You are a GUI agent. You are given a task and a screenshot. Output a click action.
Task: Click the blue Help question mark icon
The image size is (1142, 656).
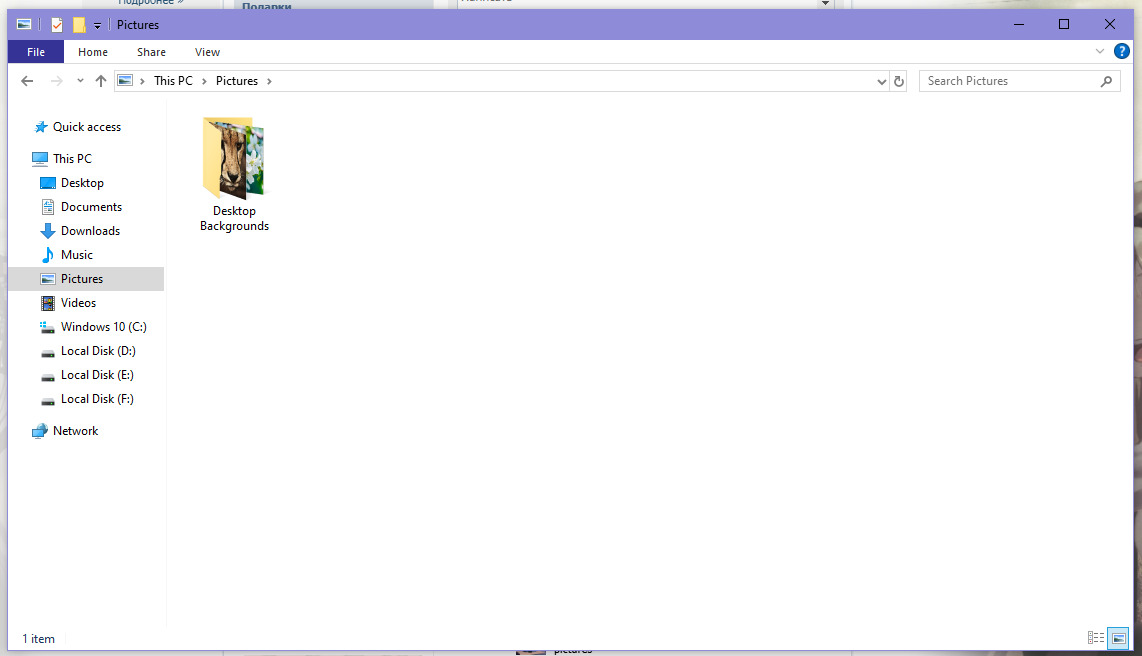(1122, 51)
